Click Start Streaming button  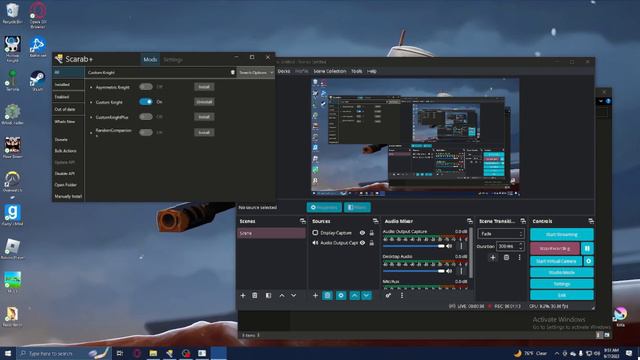click(562, 235)
